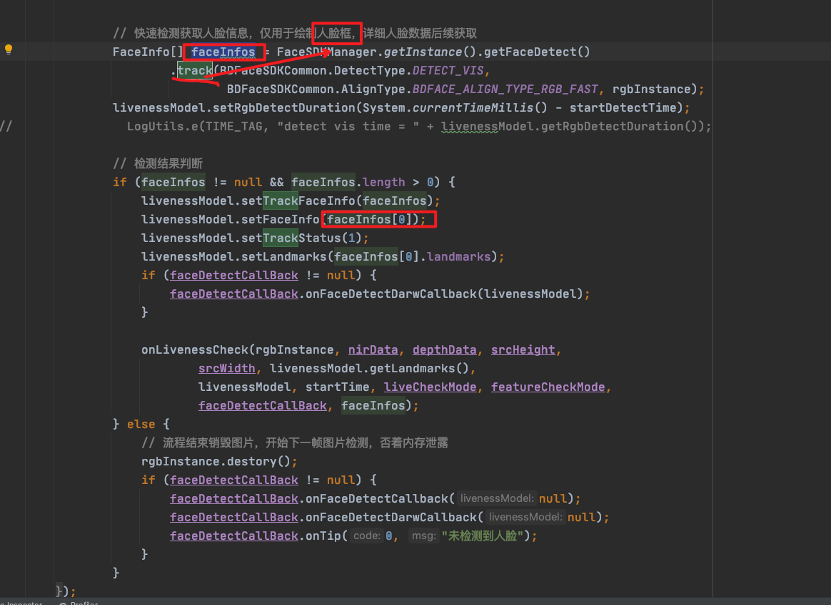Click the srcWidth parameter
Image resolution: width=832 pixels, height=606 pixels.
coord(227,368)
